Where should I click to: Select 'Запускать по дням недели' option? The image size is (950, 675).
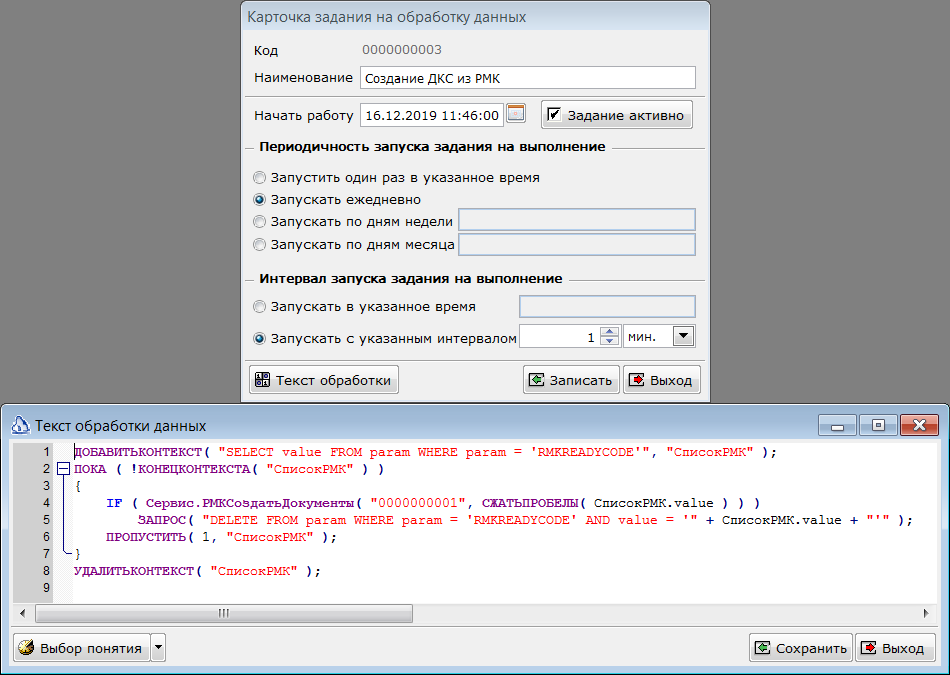[x=259, y=222]
